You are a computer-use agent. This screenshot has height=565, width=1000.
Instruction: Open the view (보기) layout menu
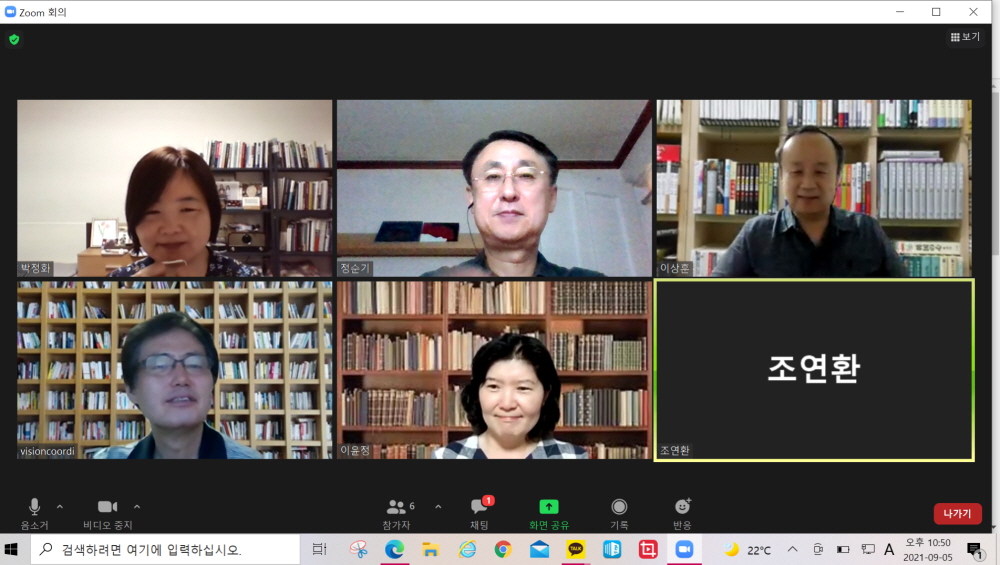(965, 37)
